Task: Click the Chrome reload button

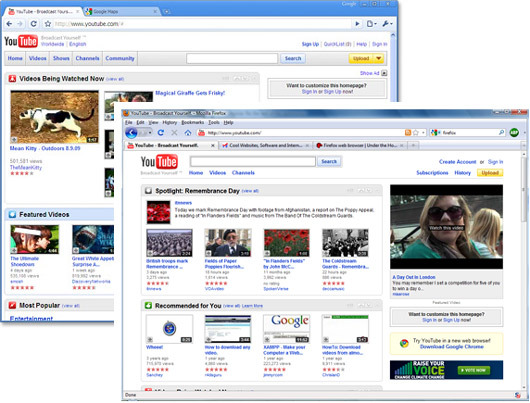Action: [33, 24]
